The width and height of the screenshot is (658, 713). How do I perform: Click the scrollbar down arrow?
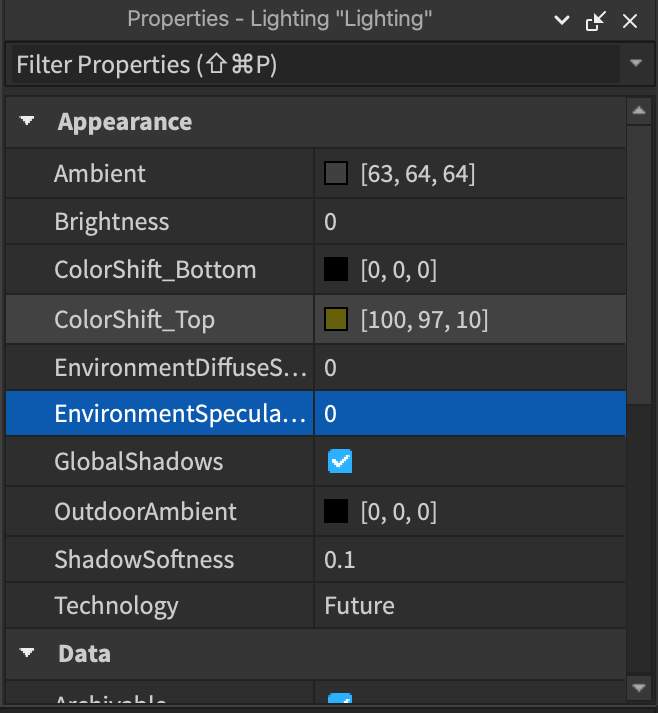click(x=639, y=687)
